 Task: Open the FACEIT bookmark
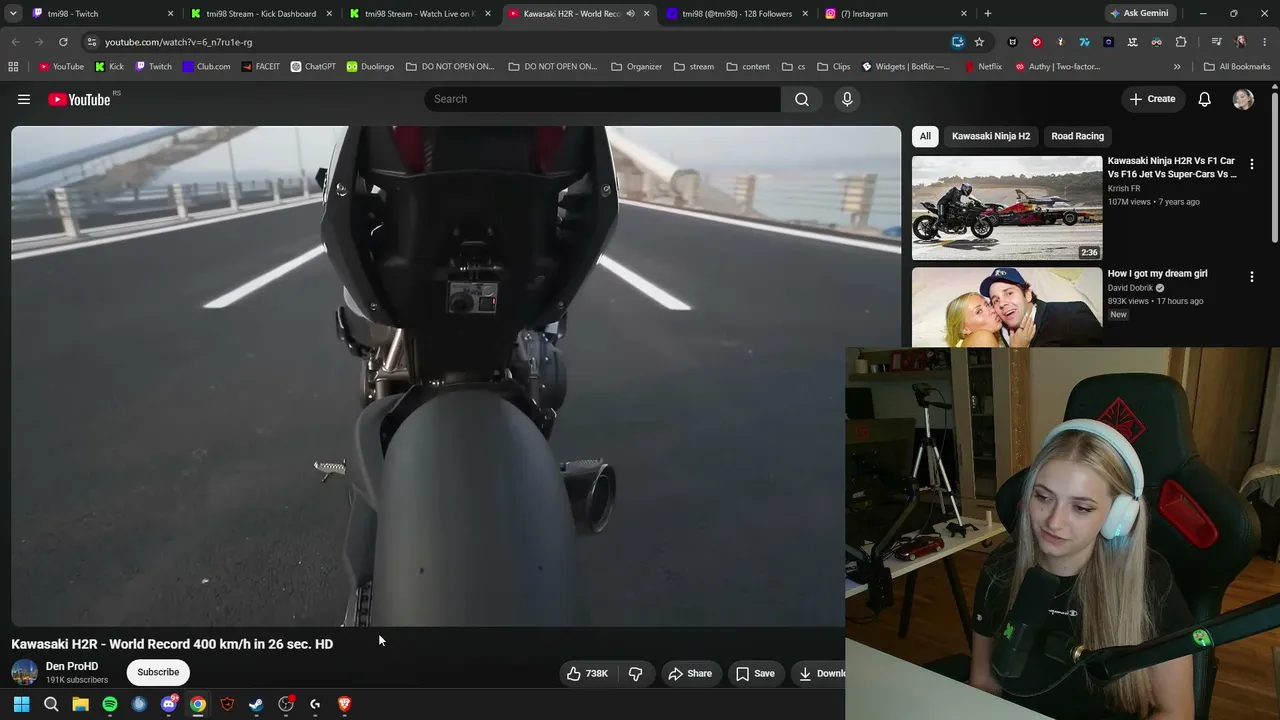coord(261,67)
